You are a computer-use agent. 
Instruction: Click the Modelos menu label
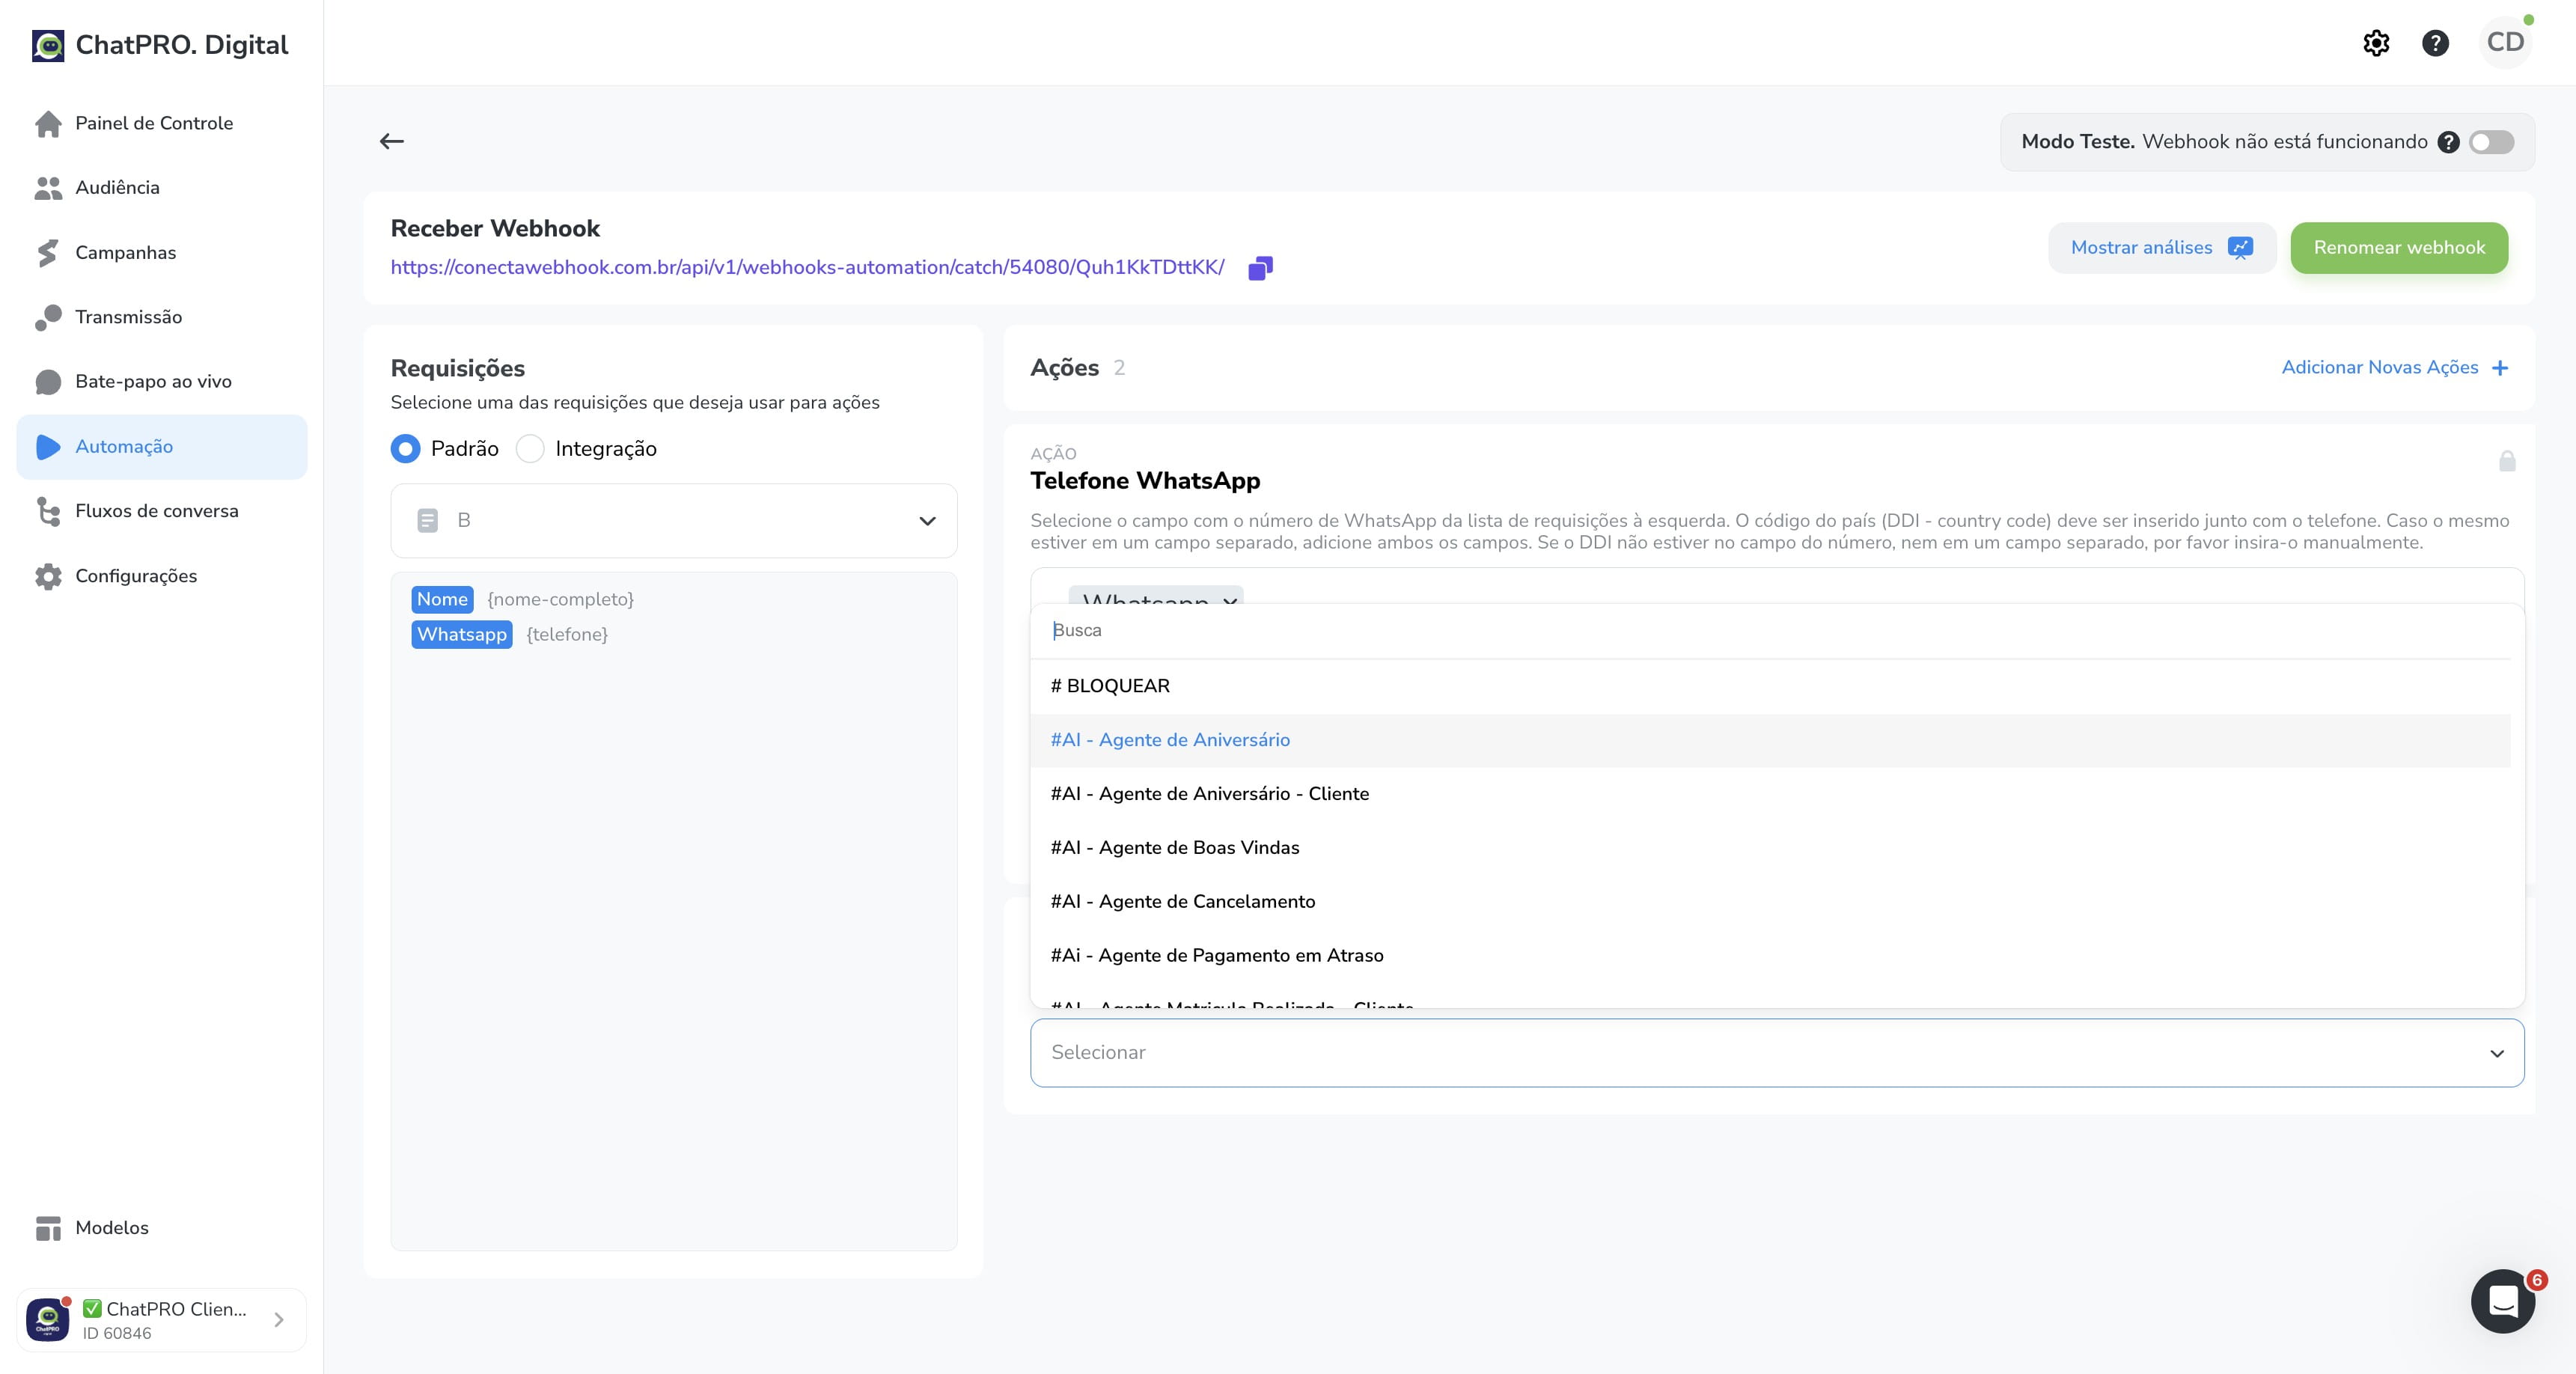click(112, 1228)
